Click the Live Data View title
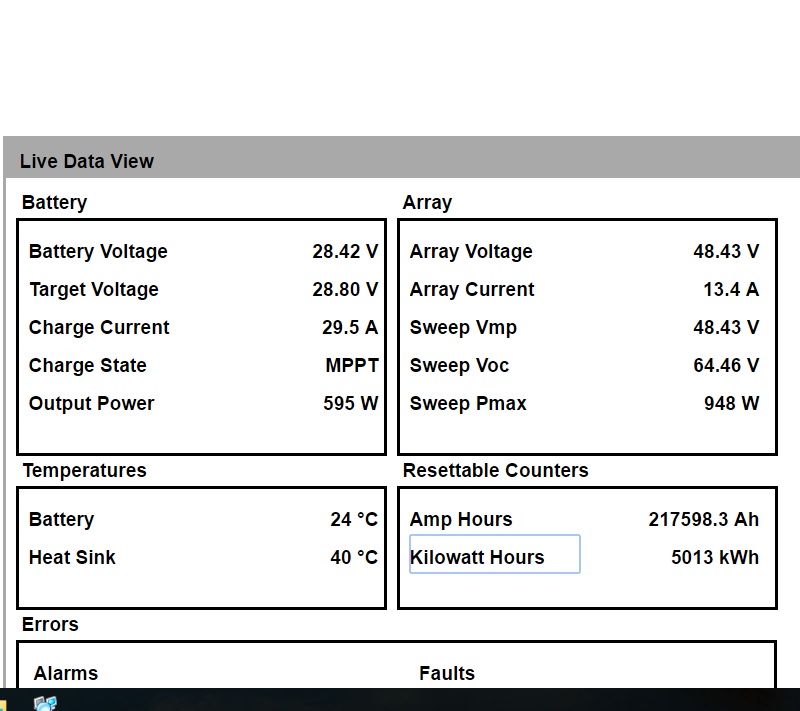Image resolution: width=800 pixels, height=711 pixels. pos(87,162)
